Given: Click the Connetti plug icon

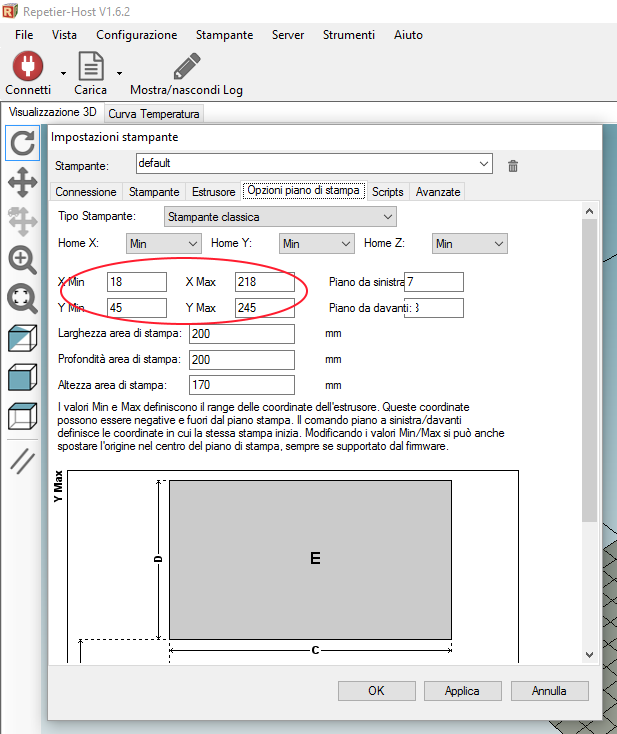Looking at the screenshot, I should click(x=27, y=67).
